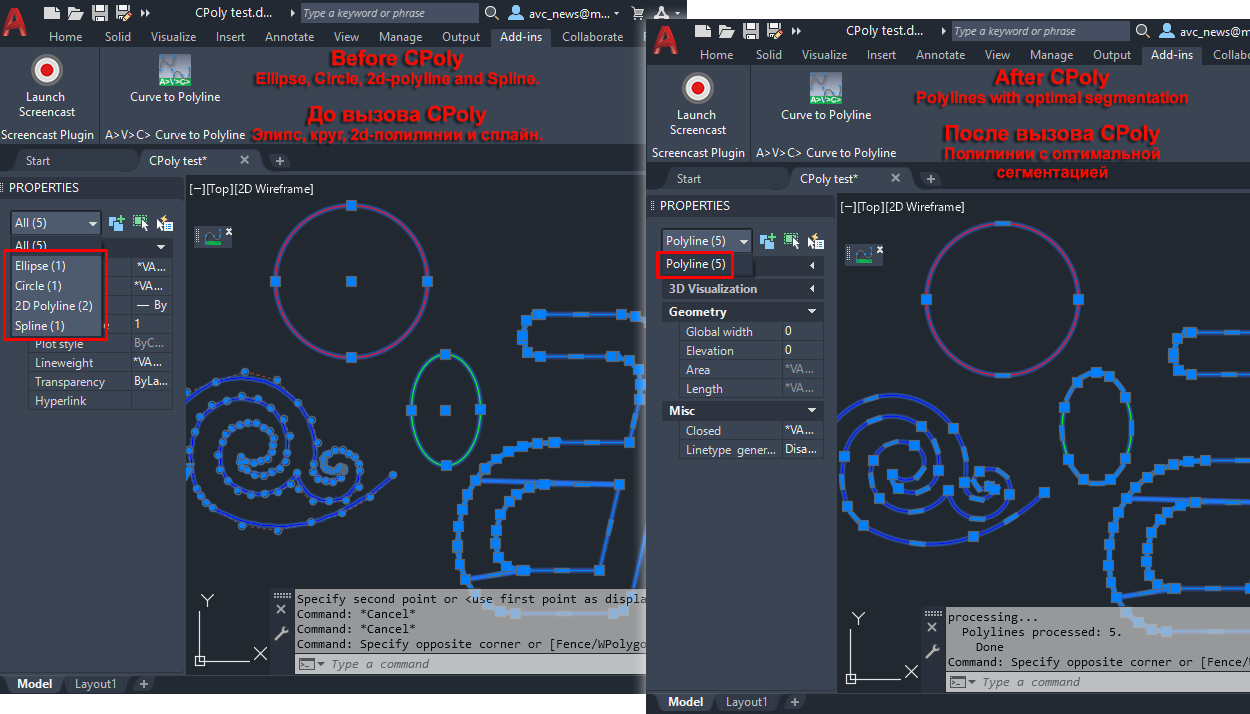Open Collaborate ribbon tab in Before window
Screen dimensions: 1250x714
(592, 37)
